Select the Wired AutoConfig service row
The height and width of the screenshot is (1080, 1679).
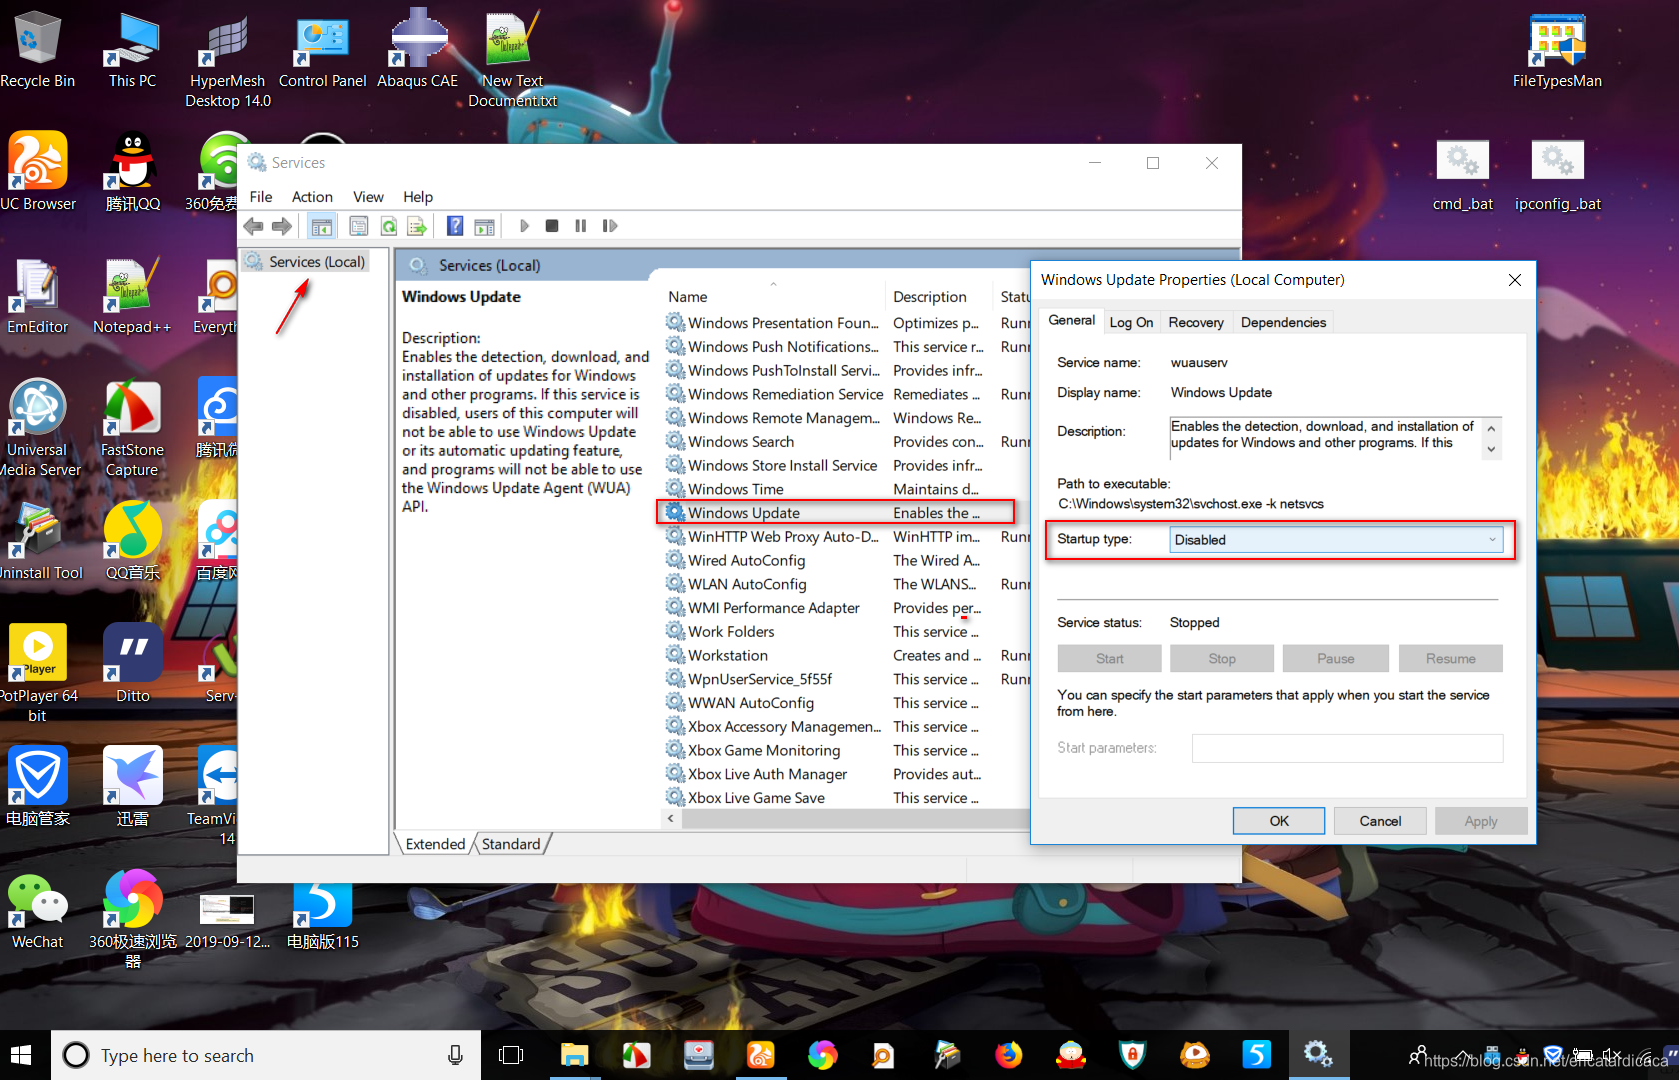click(847, 561)
